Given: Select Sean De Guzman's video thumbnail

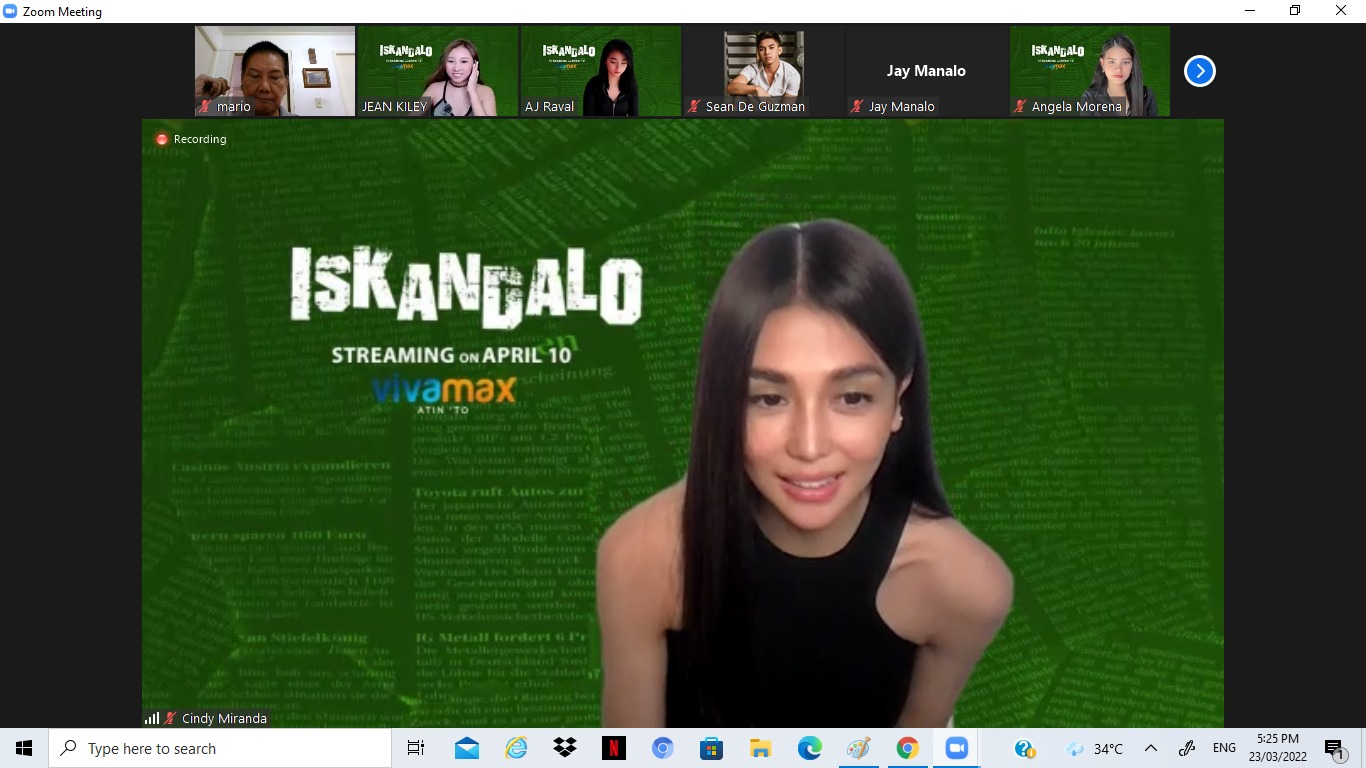Looking at the screenshot, I should coord(764,71).
